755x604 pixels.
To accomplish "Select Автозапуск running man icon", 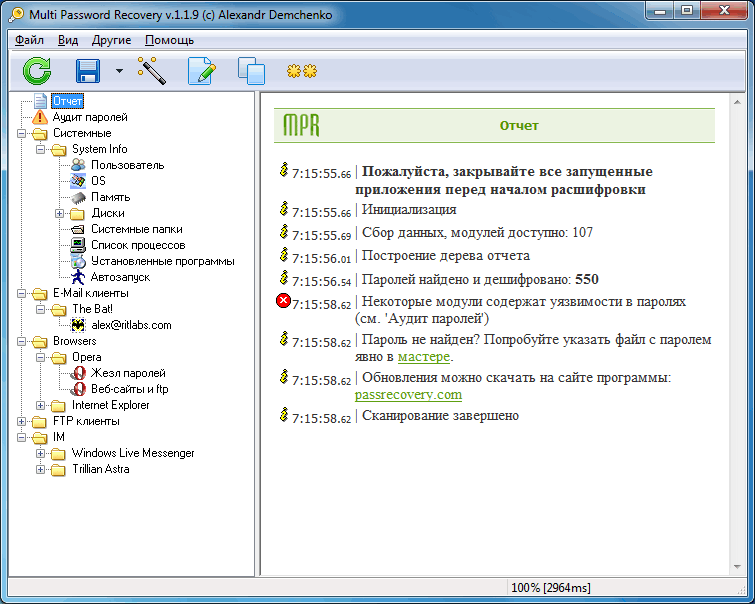I will [x=78, y=277].
